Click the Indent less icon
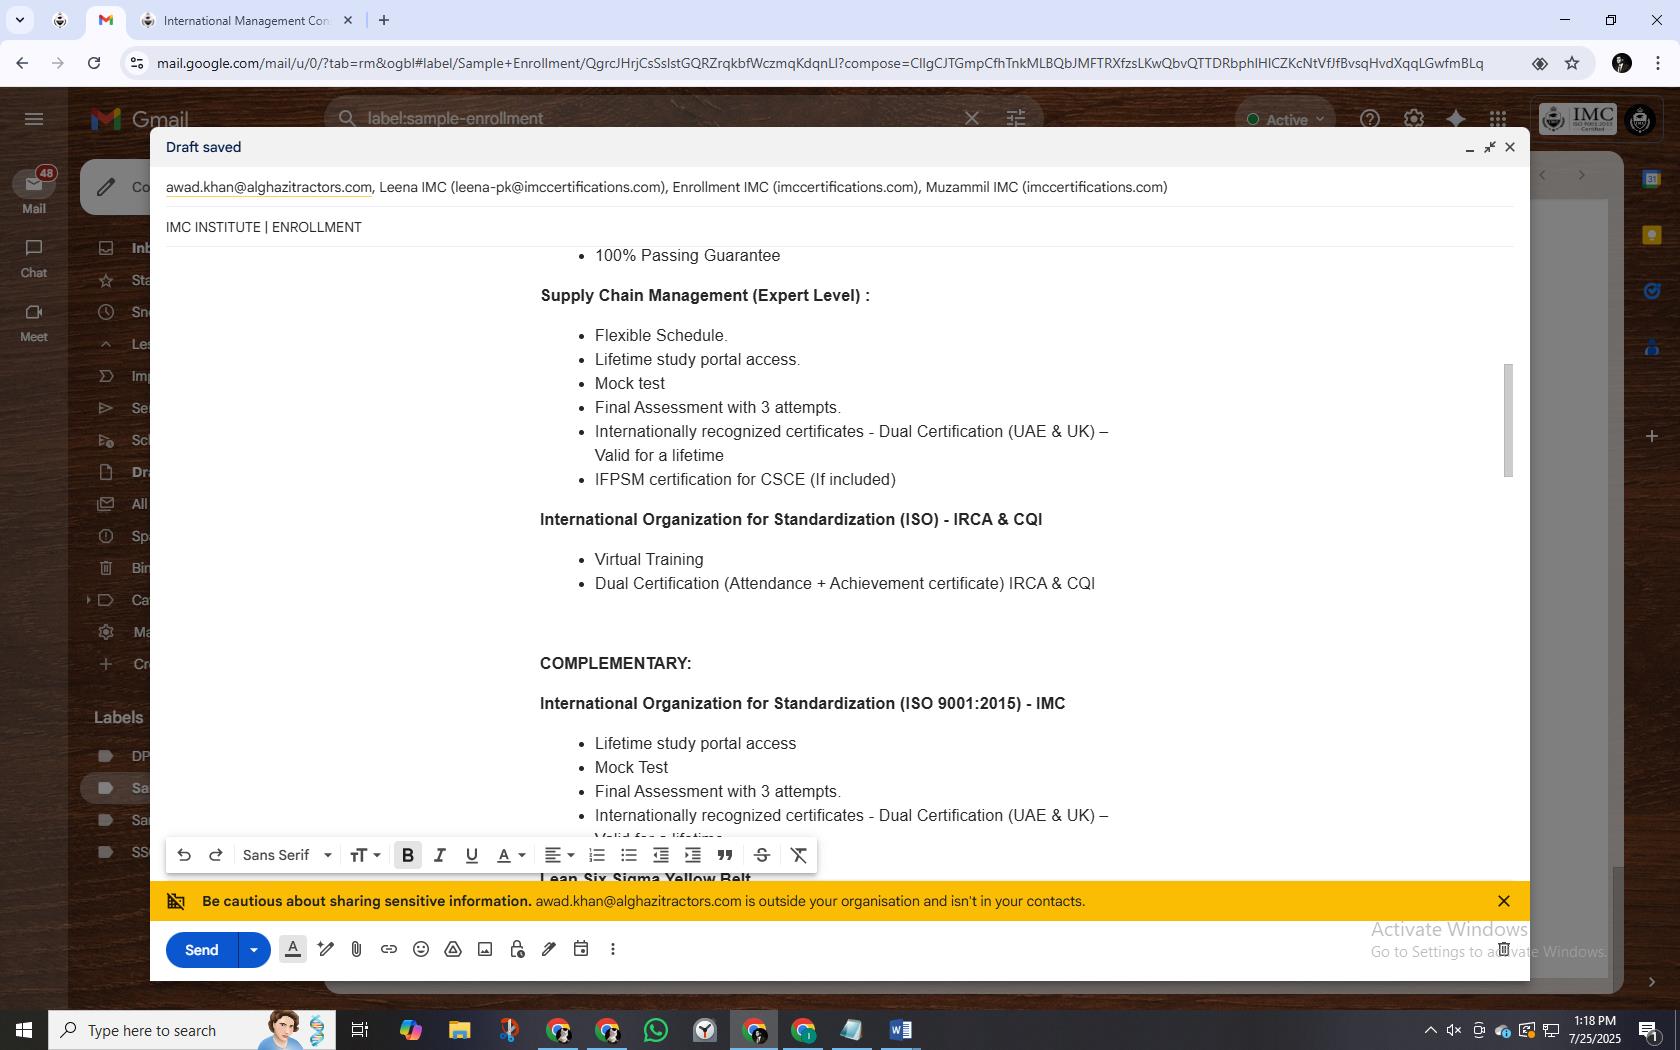This screenshot has width=1680, height=1050. coord(661,855)
